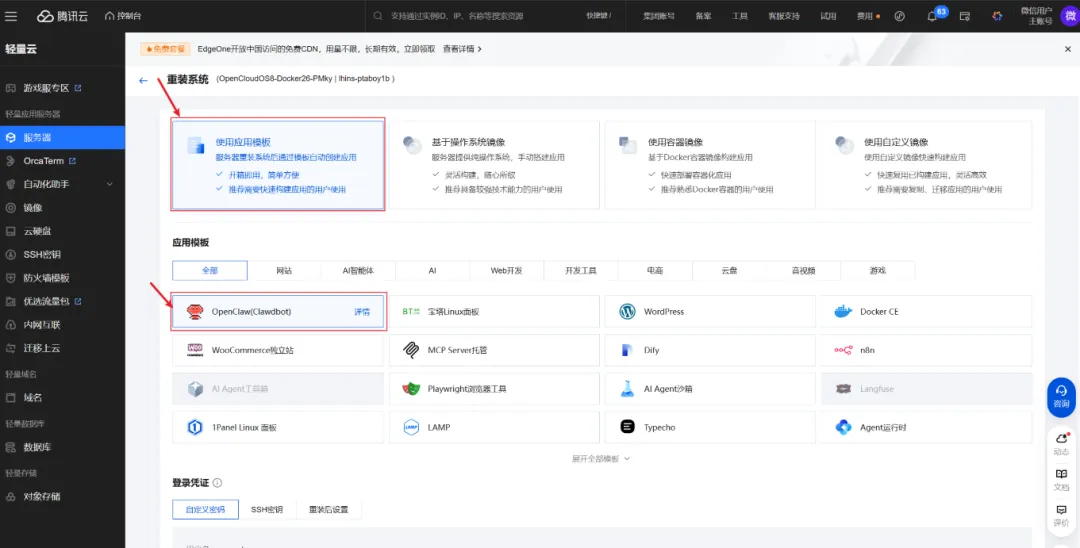Select the WordPress template icon

coord(627,311)
